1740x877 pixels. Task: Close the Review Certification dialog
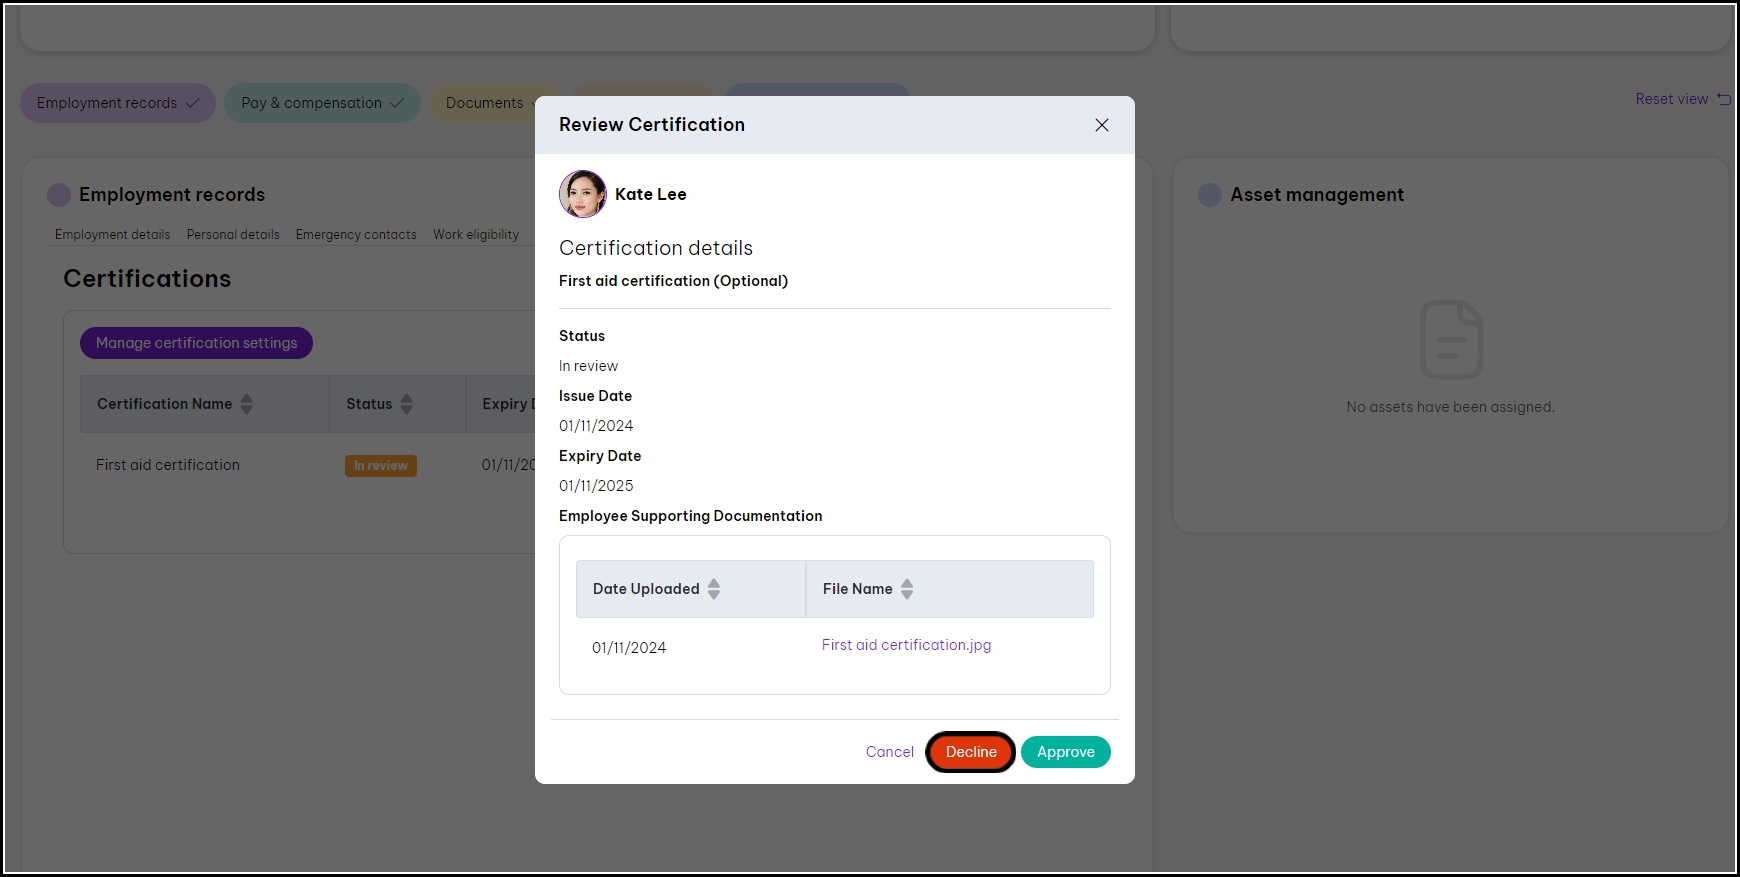1101,125
